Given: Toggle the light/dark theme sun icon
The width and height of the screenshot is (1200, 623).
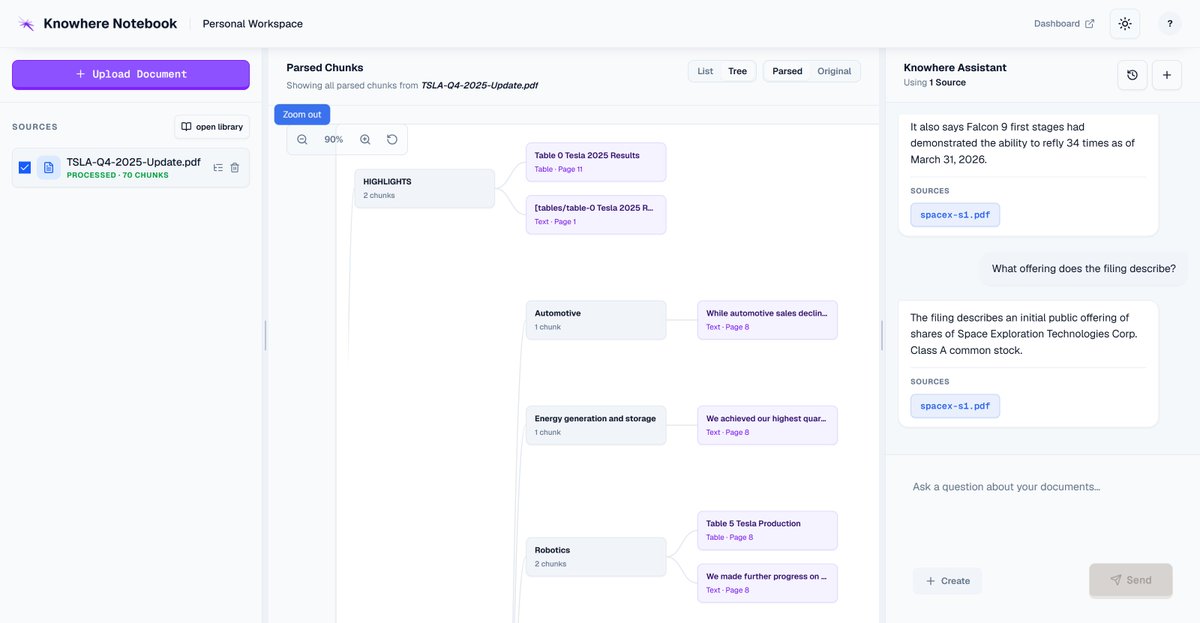Looking at the screenshot, I should point(1125,24).
